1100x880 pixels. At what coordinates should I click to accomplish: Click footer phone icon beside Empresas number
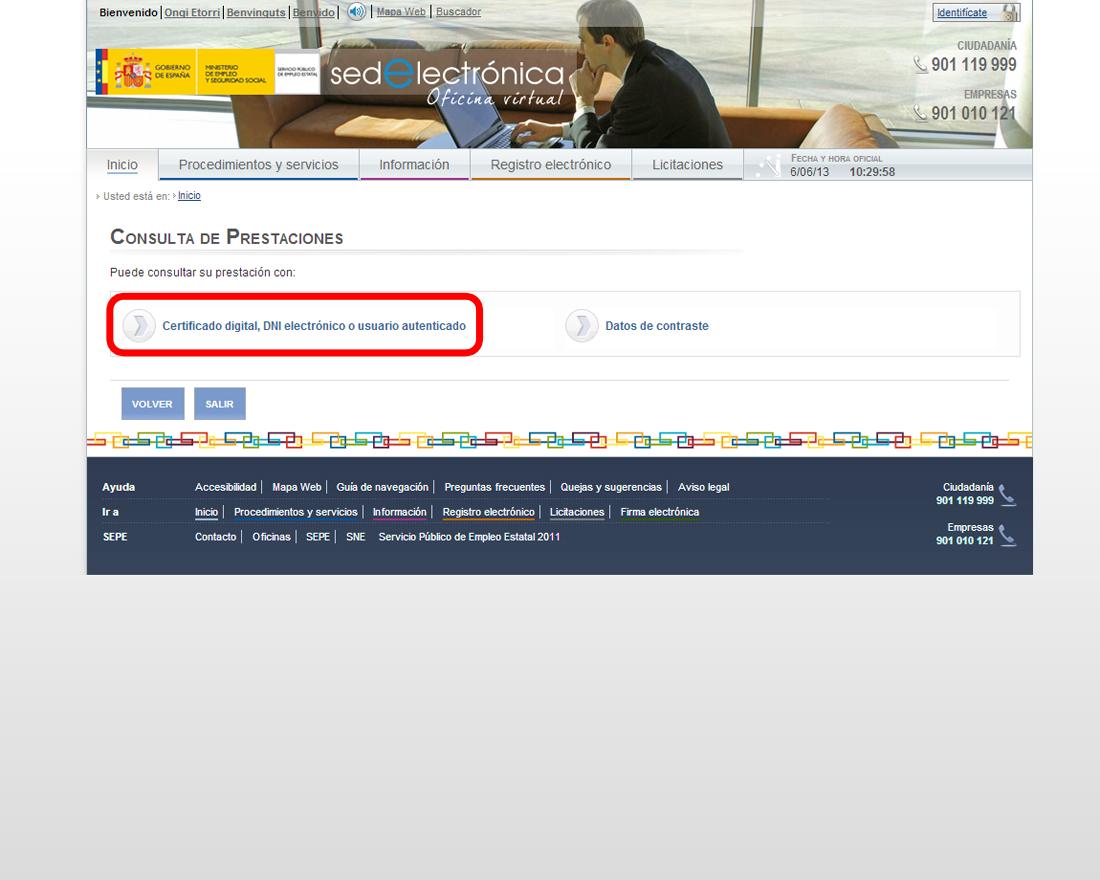pos(1007,535)
